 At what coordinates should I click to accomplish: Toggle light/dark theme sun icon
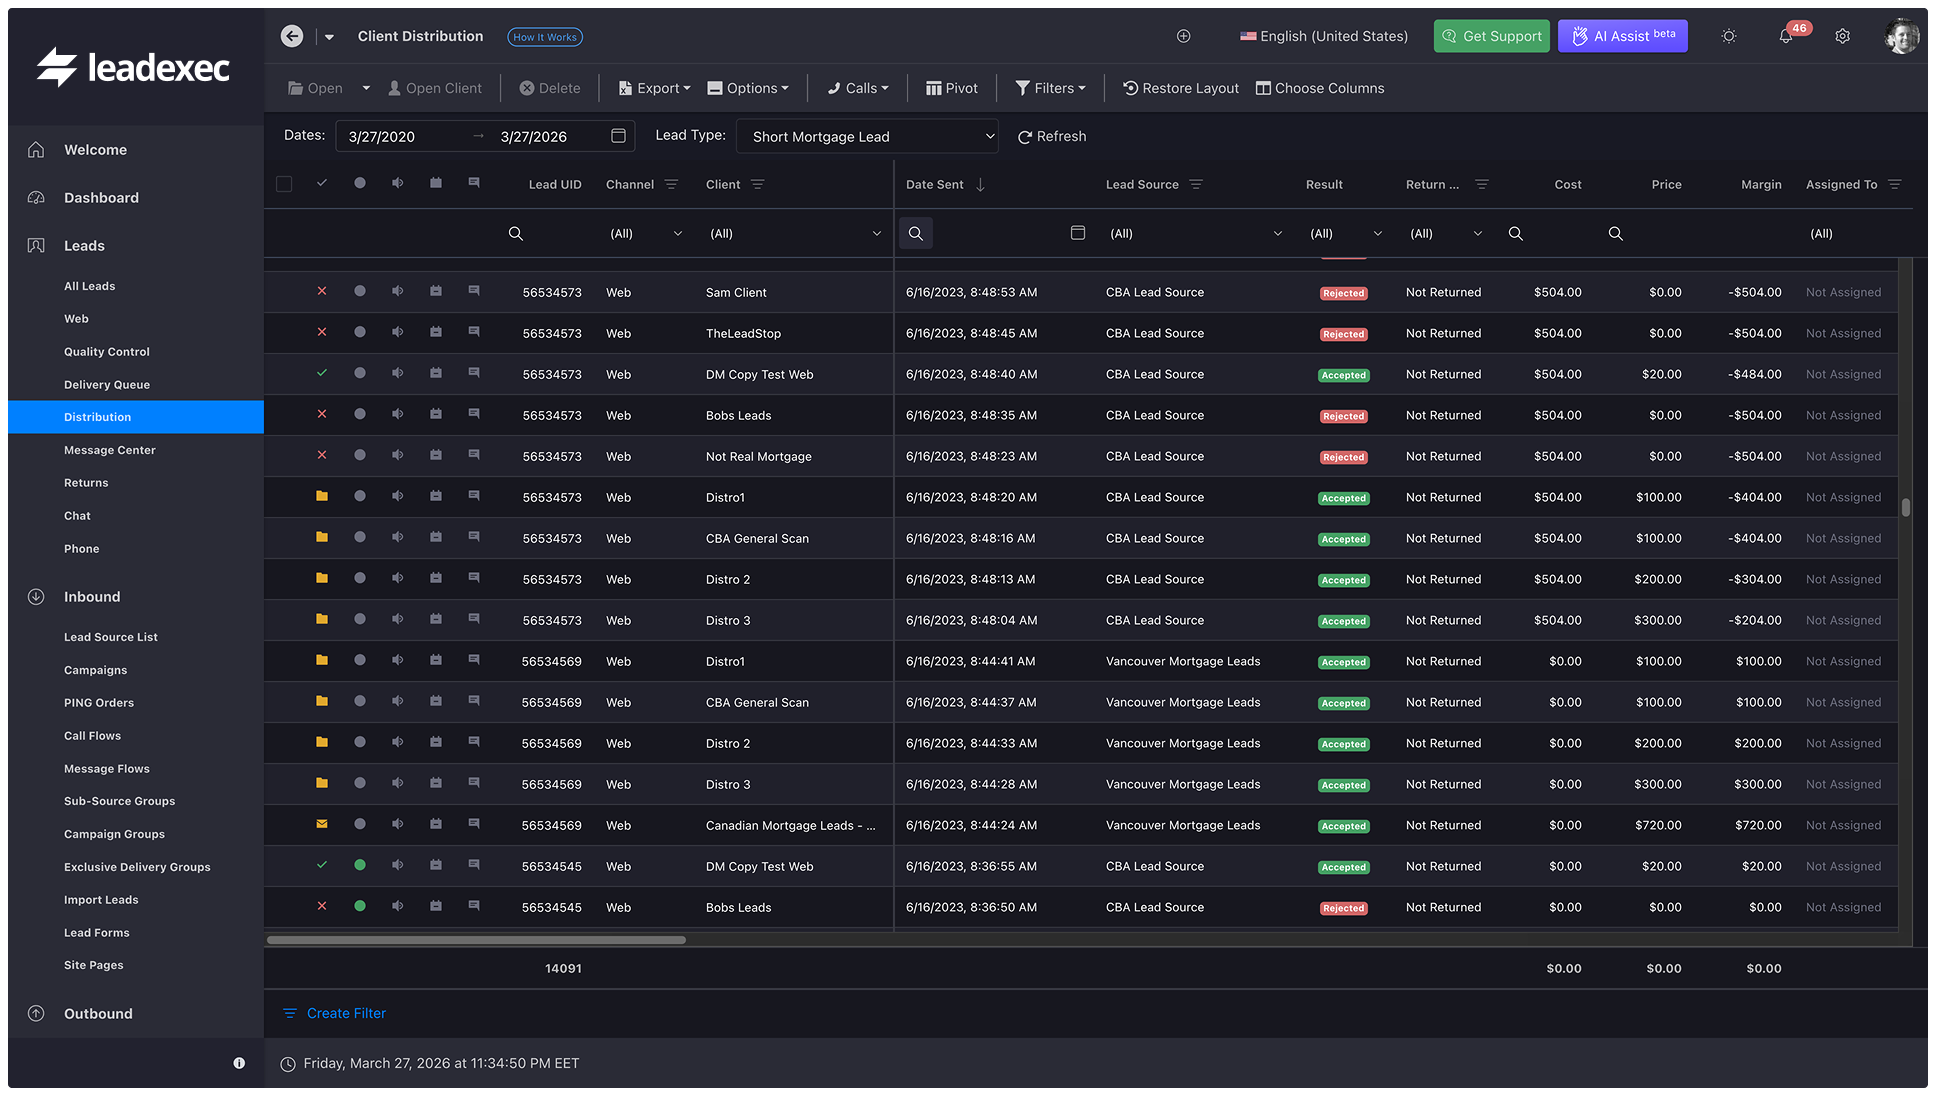click(1728, 36)
